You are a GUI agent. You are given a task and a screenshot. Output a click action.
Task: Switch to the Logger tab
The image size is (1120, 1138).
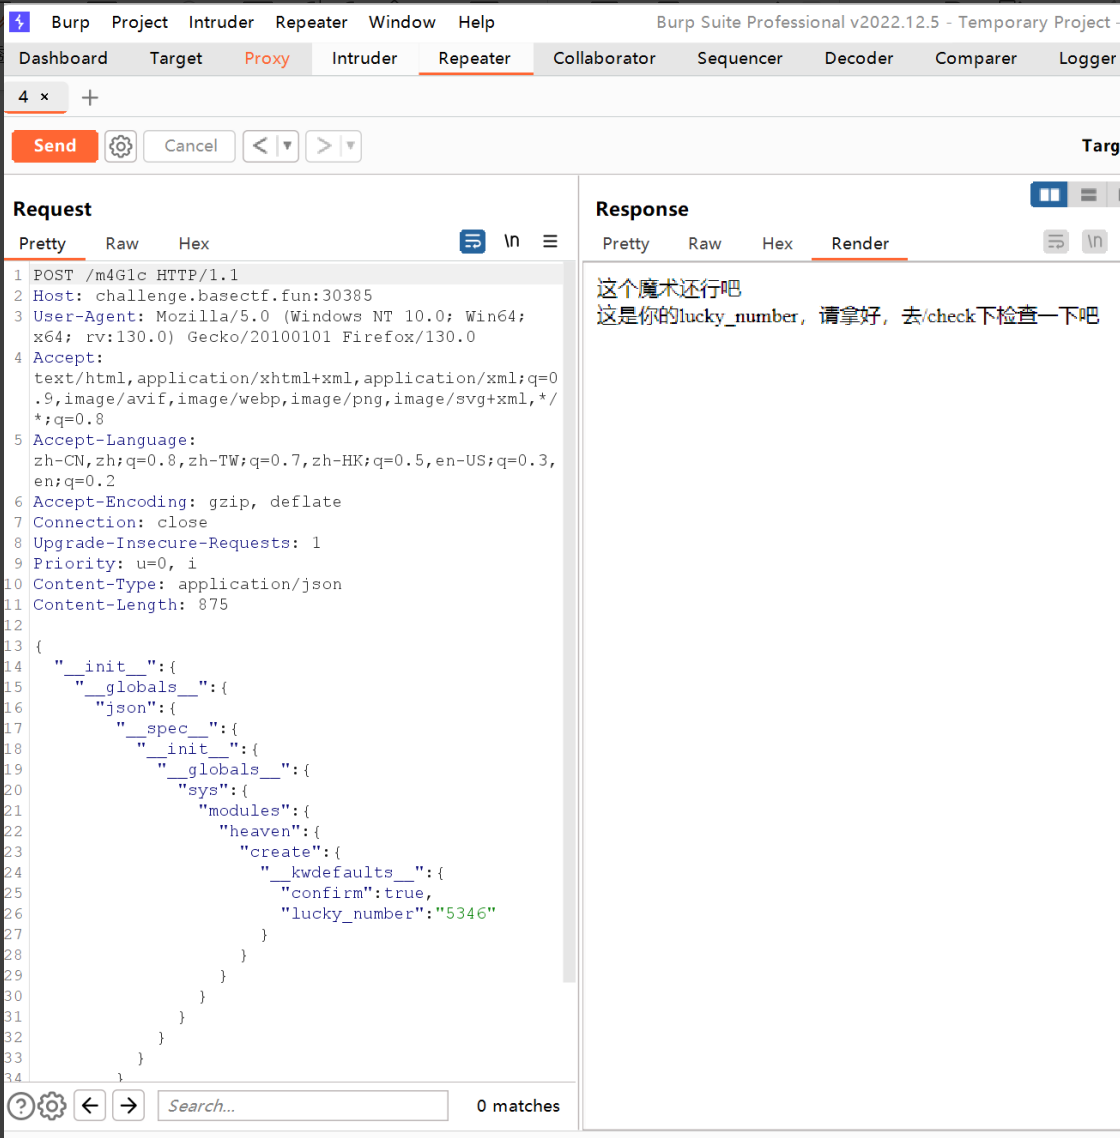pyautogui.click(x=1087, y=58)
